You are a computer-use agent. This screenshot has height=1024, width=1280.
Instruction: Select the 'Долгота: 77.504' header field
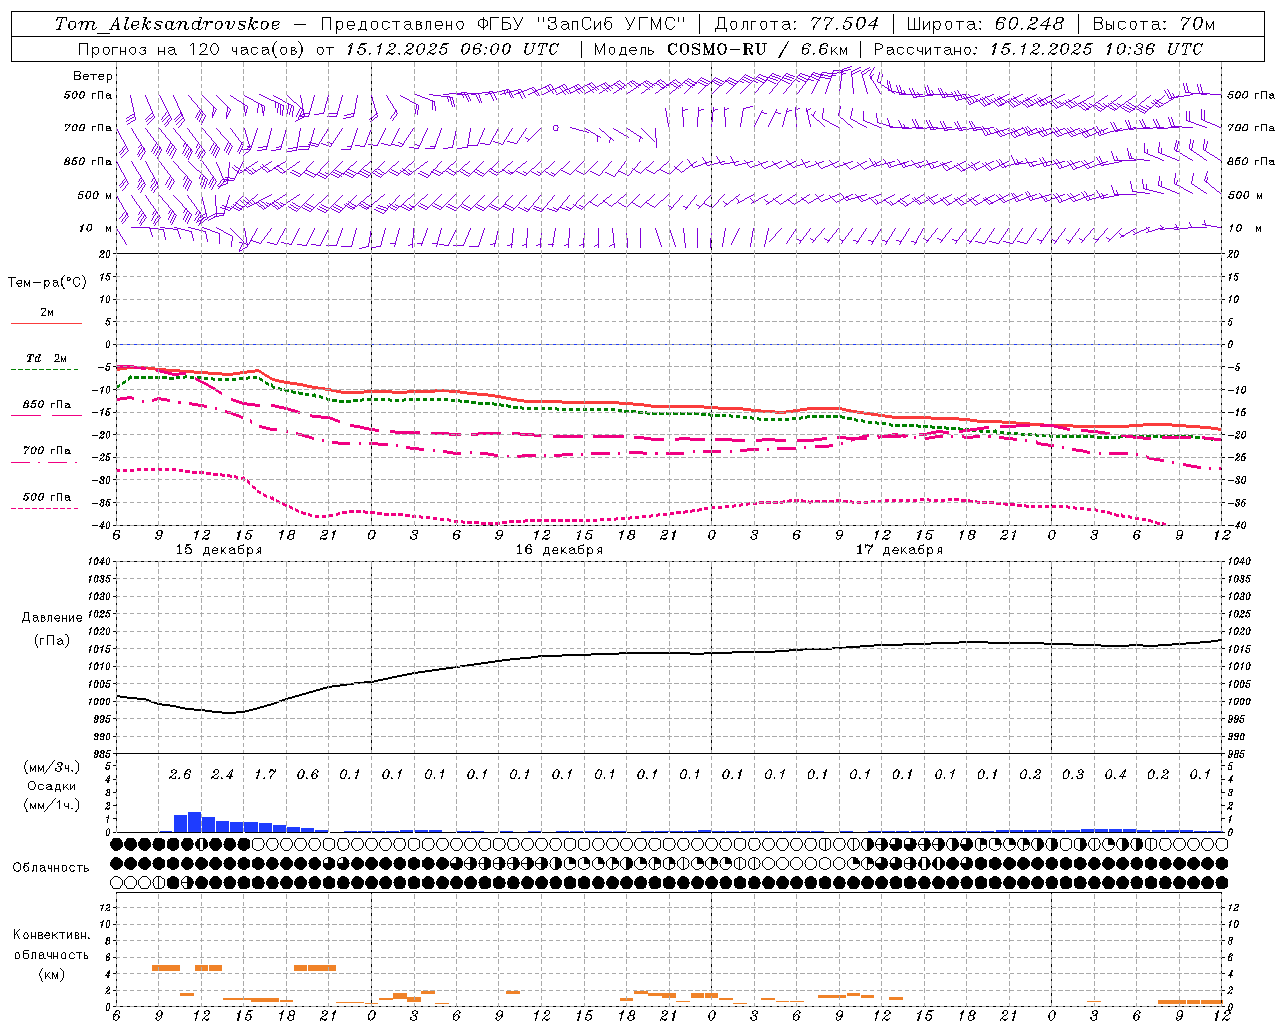click(x=797, y=24)
